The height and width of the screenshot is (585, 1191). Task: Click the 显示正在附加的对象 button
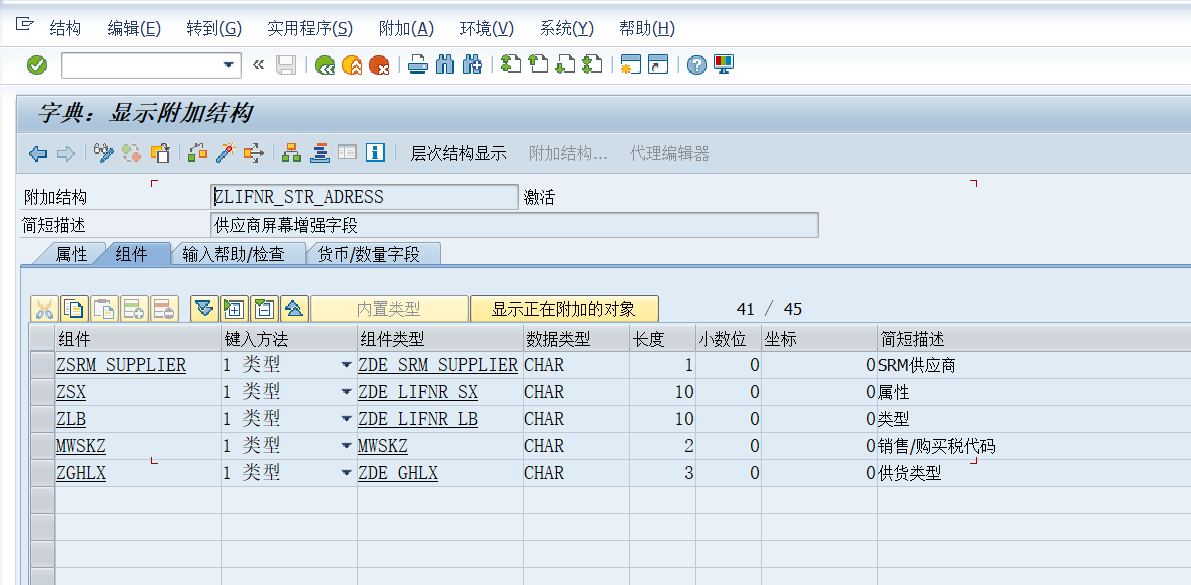(x=564, y=309)
